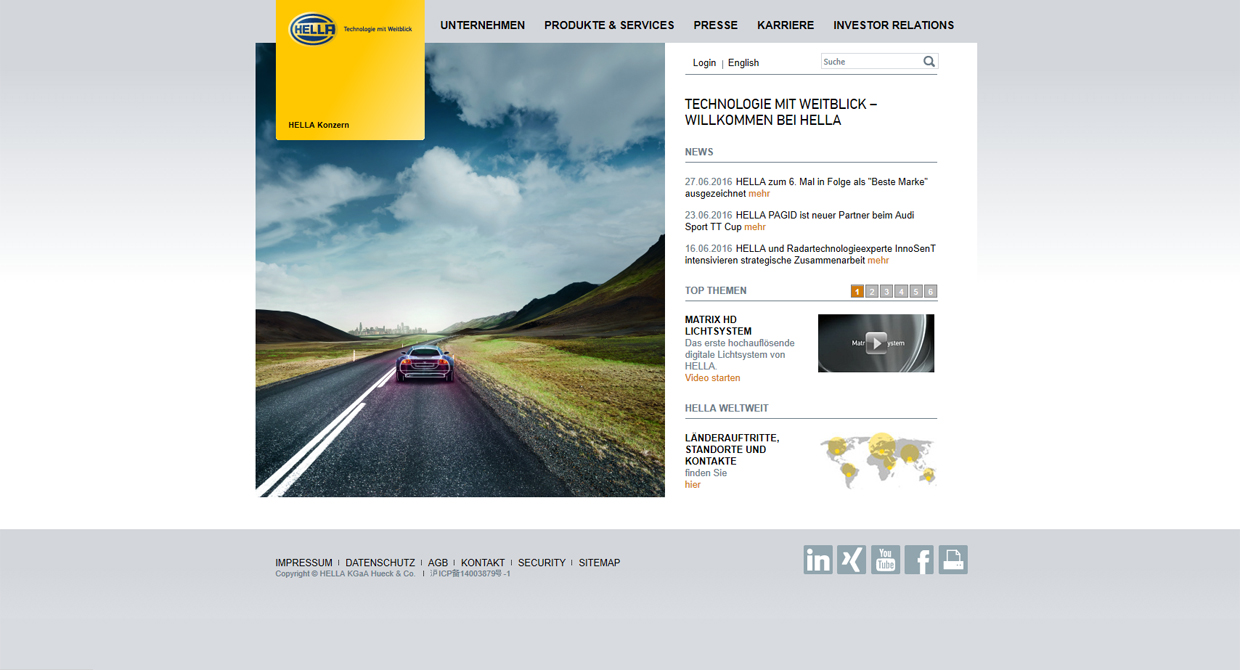This screenshot has width=1240, height=670.
Task: Click the '16.06.2016' news date
Action: tap(709, 248)
